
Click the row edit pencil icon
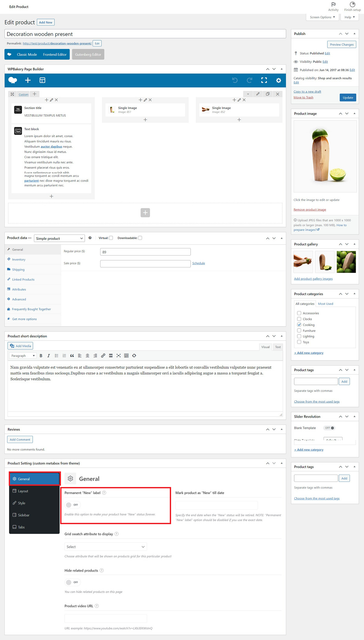pyautogui.click(x=258, y=94)
